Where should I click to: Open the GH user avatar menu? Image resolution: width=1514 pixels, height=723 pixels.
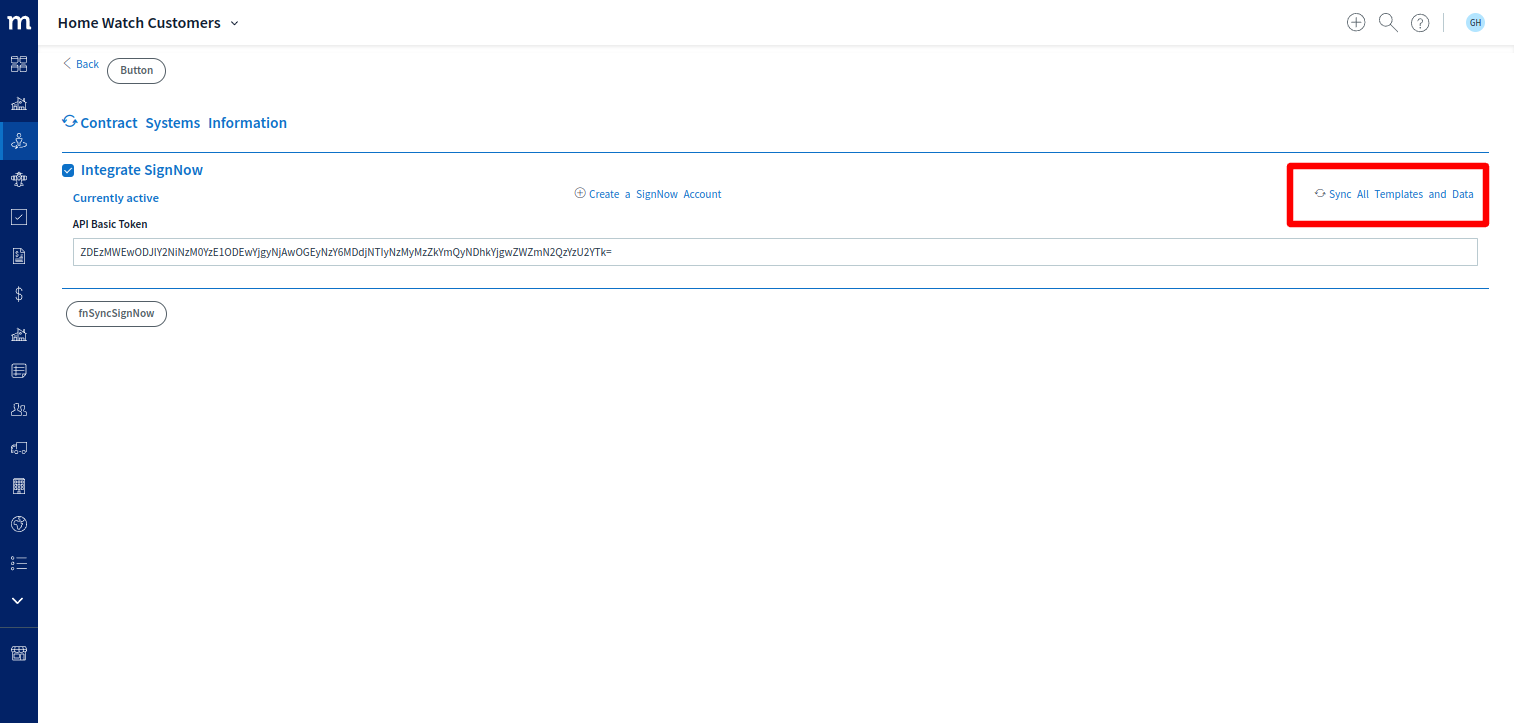click(x=1475, y=22)
